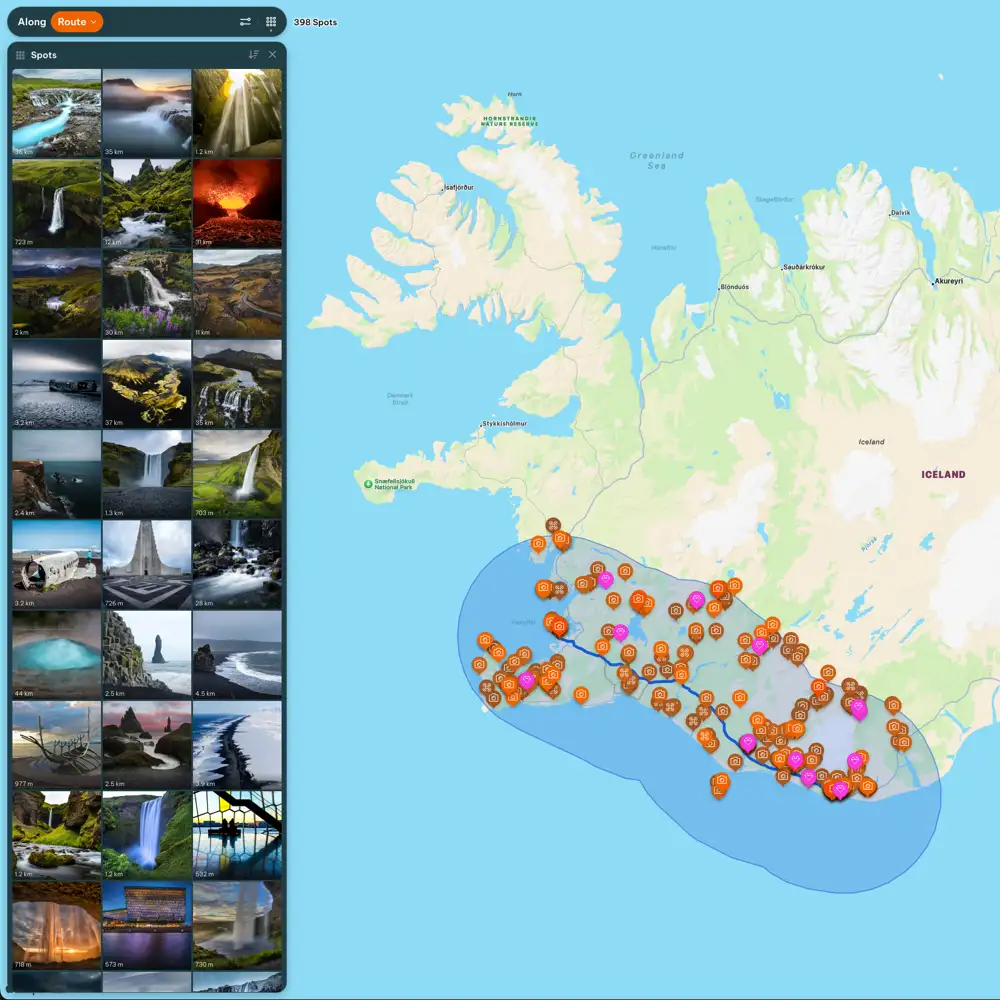1000x1000 pixels.
Task: Open Skógafoss waterfall photo, 1.3 km
Action: (x=147, y=474)
